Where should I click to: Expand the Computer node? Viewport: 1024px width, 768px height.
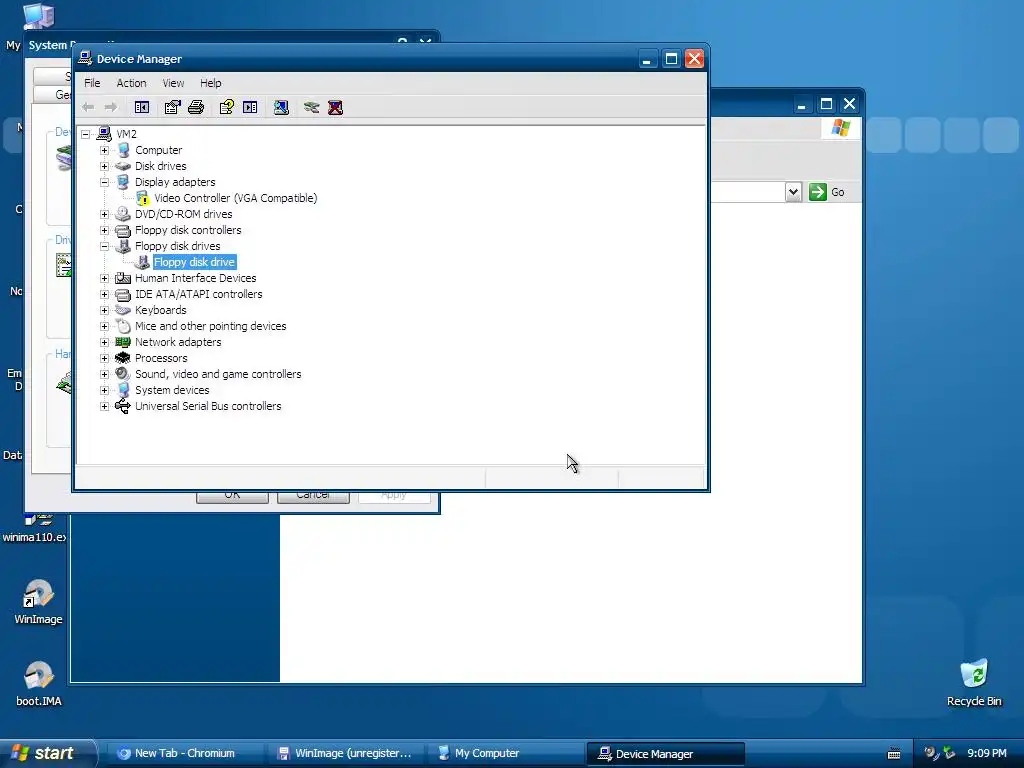pyautogui.click(x=104, y=150)
